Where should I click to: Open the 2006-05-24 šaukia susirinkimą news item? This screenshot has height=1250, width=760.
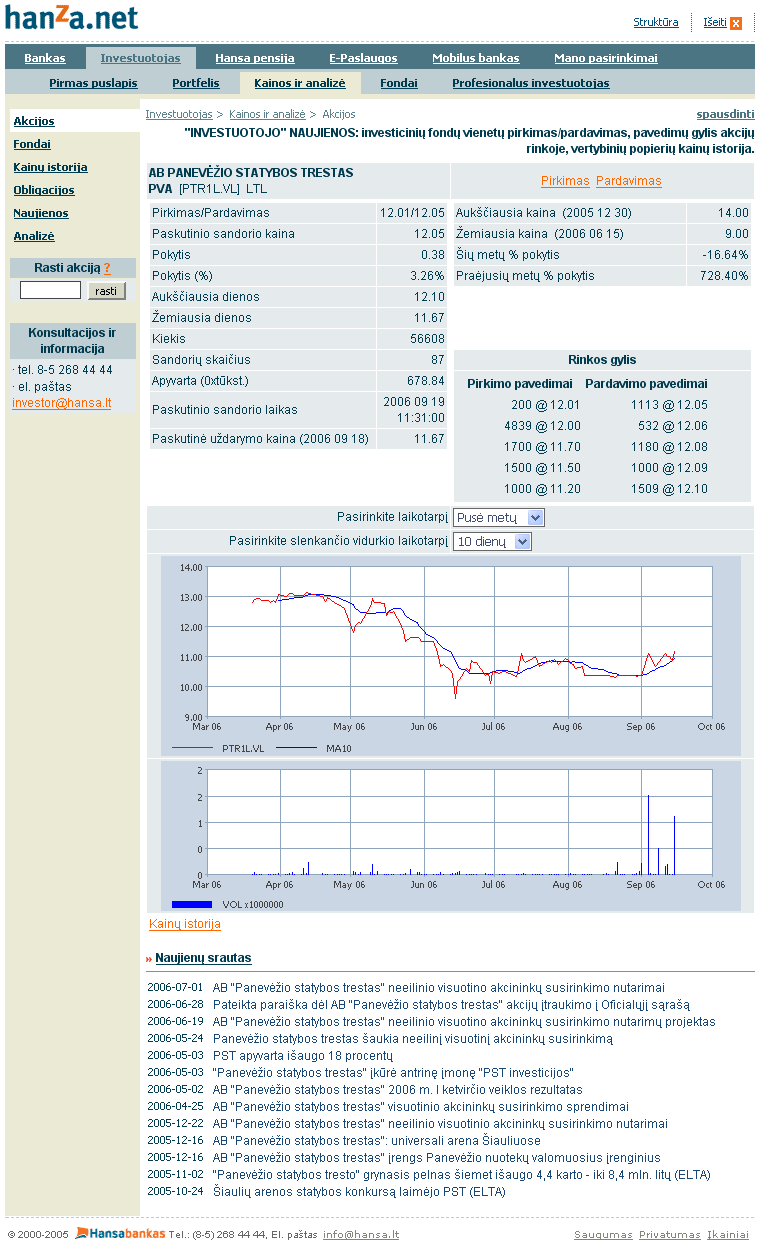[x=413, y=1038]
